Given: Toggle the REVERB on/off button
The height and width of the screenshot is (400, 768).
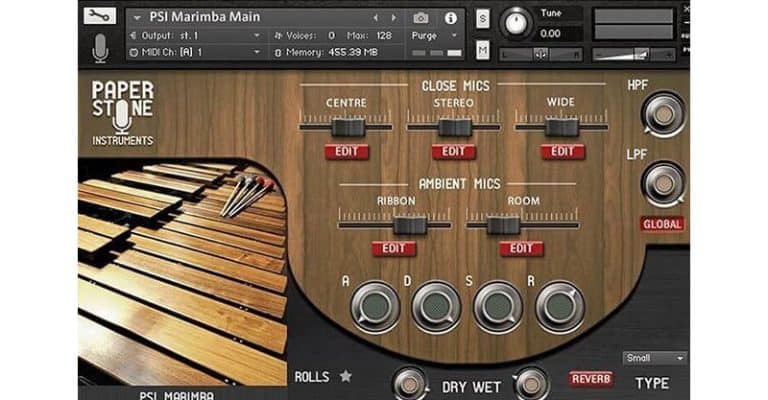Looking at the screenshot, I should coord(591,379).
